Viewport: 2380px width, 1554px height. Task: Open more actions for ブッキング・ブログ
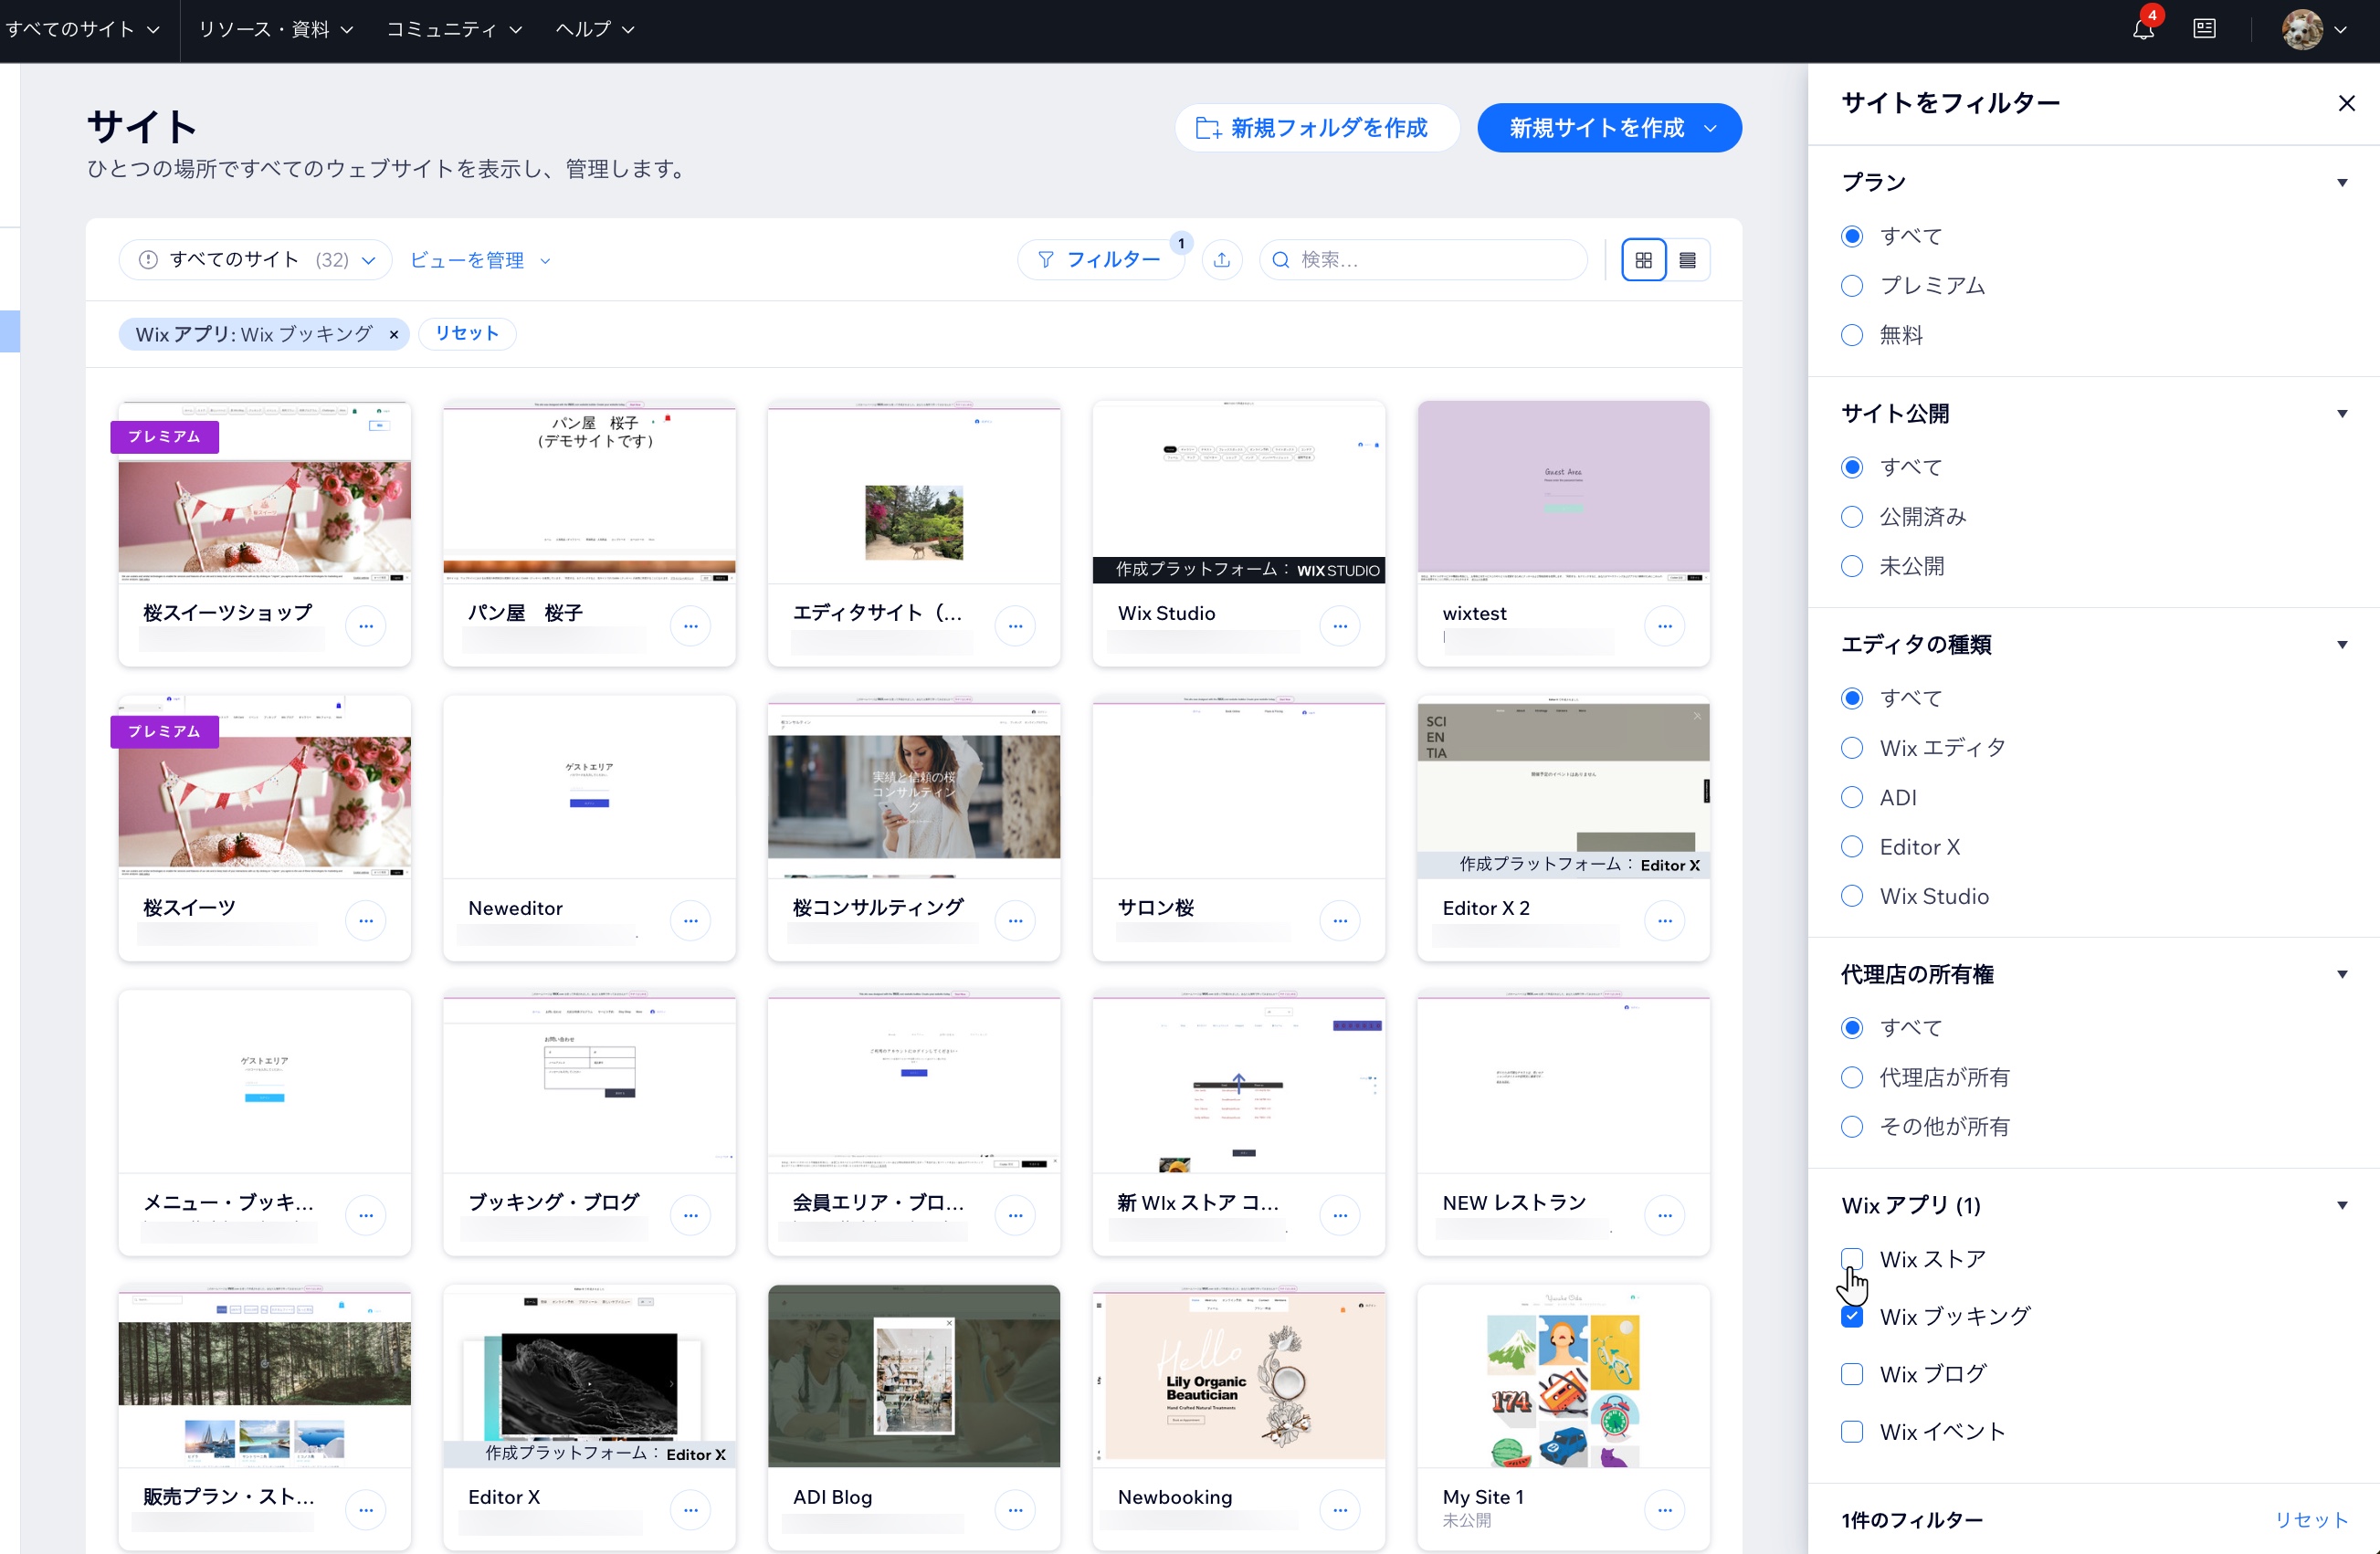coord(691,1215)
